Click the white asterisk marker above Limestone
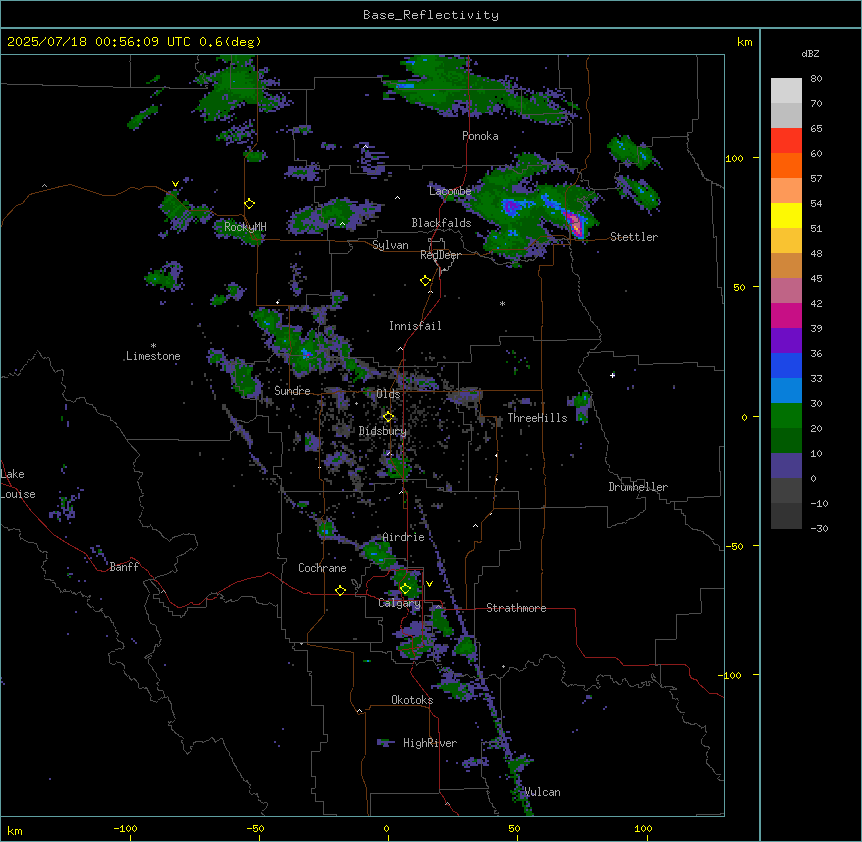The height and width of the screenshot is (842, 862). 153,346
